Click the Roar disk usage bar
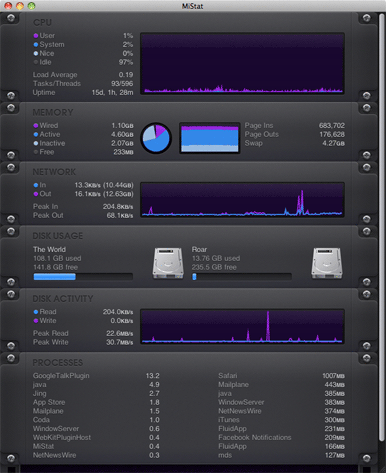Viewport: 386px width, 473px height. [x=242, y=277]
